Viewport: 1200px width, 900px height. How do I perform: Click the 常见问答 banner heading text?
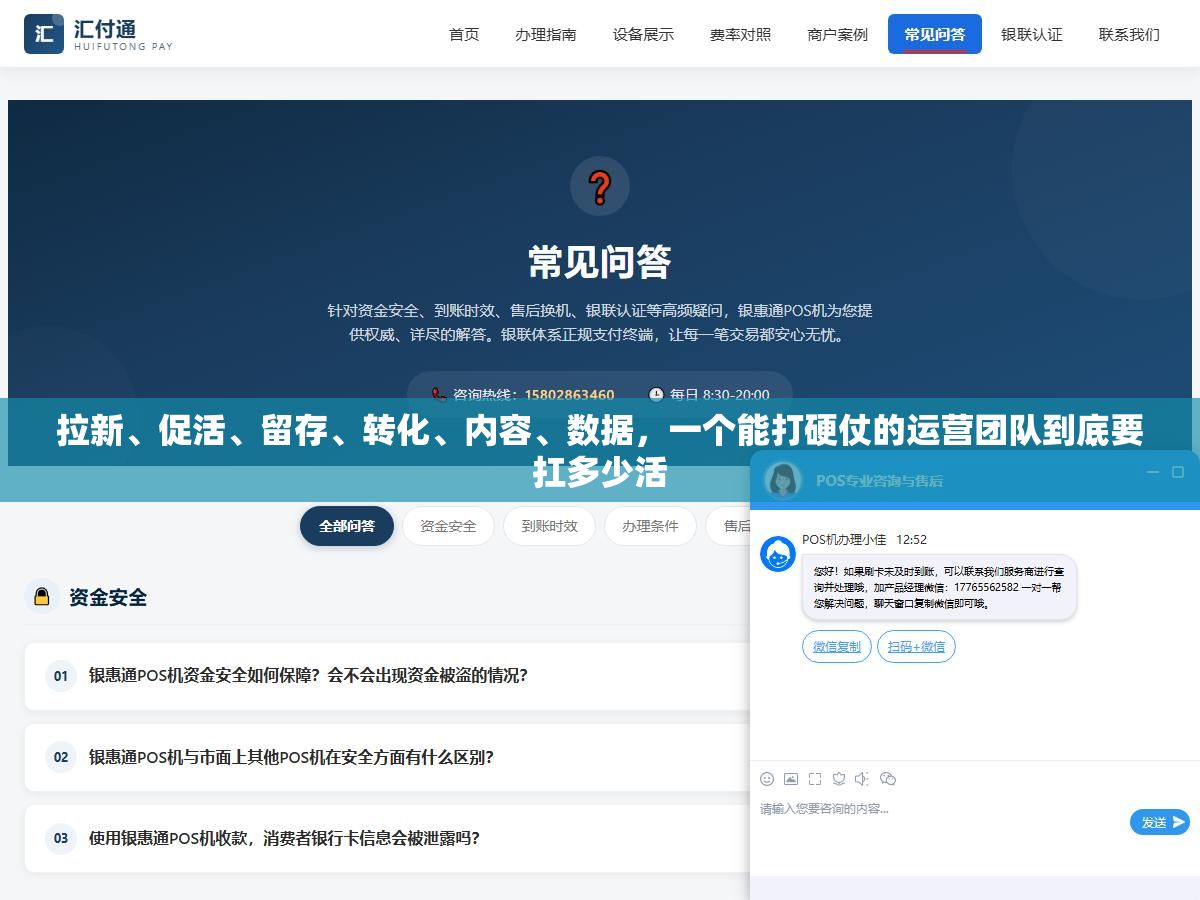click(x=600, y=262)
